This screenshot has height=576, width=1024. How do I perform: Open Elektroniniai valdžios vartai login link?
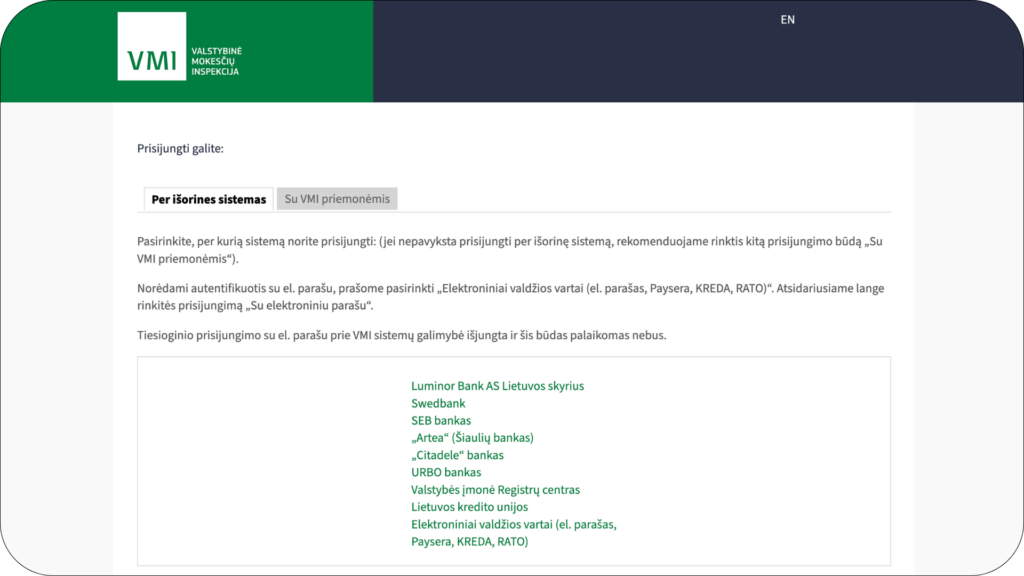coord(521,524)
